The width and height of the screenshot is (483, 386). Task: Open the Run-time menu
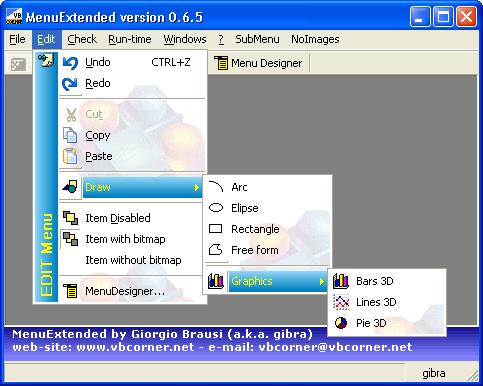point(130,39)
